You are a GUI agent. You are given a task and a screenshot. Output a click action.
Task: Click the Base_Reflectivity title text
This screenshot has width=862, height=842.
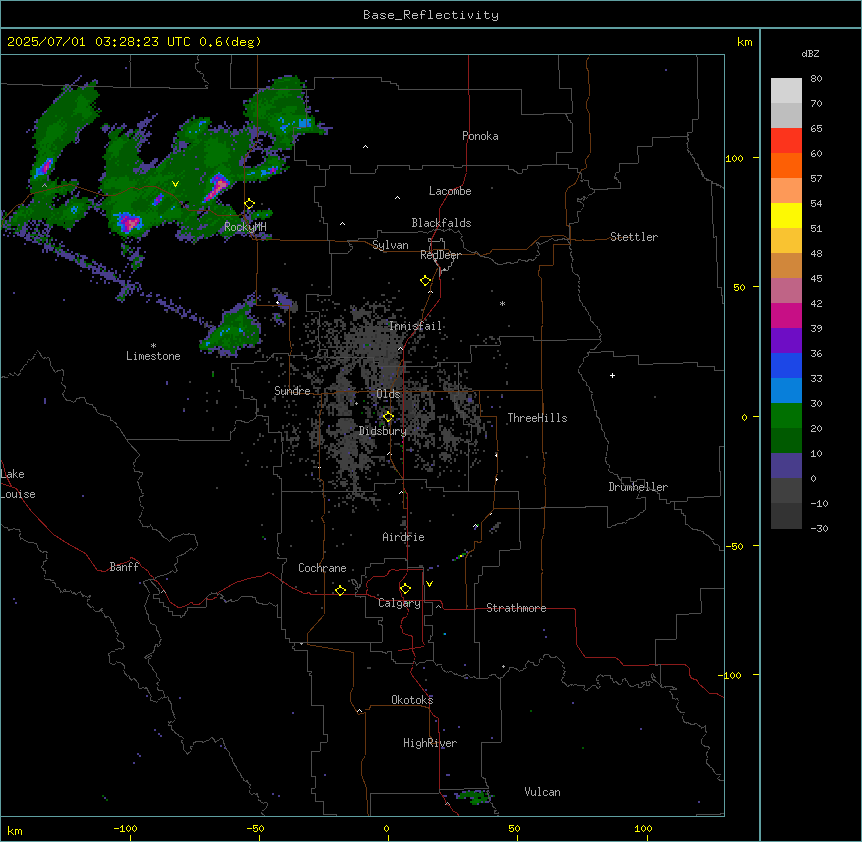pos(431,15)
